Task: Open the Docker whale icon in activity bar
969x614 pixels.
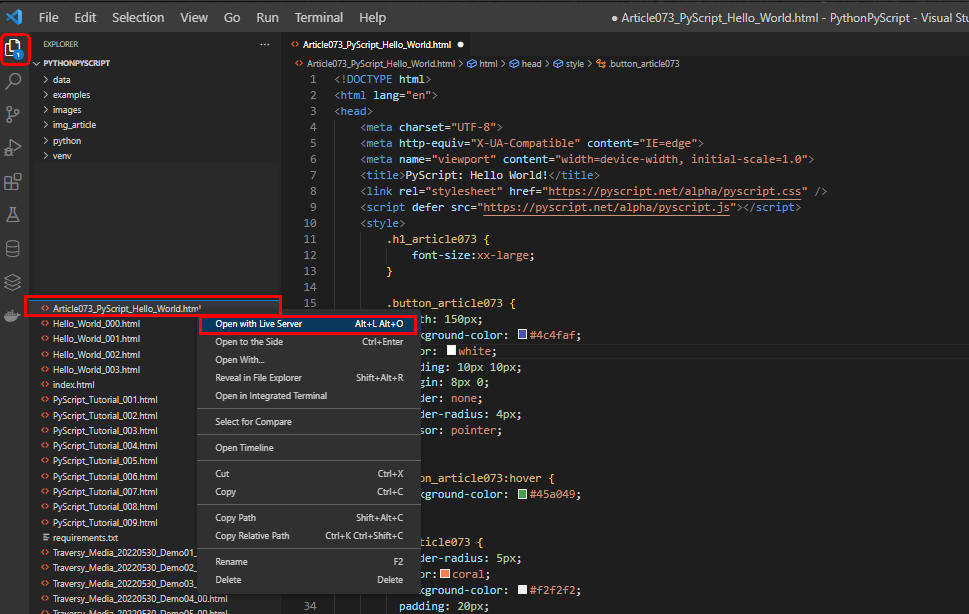Action: click(x=13, y=316)
